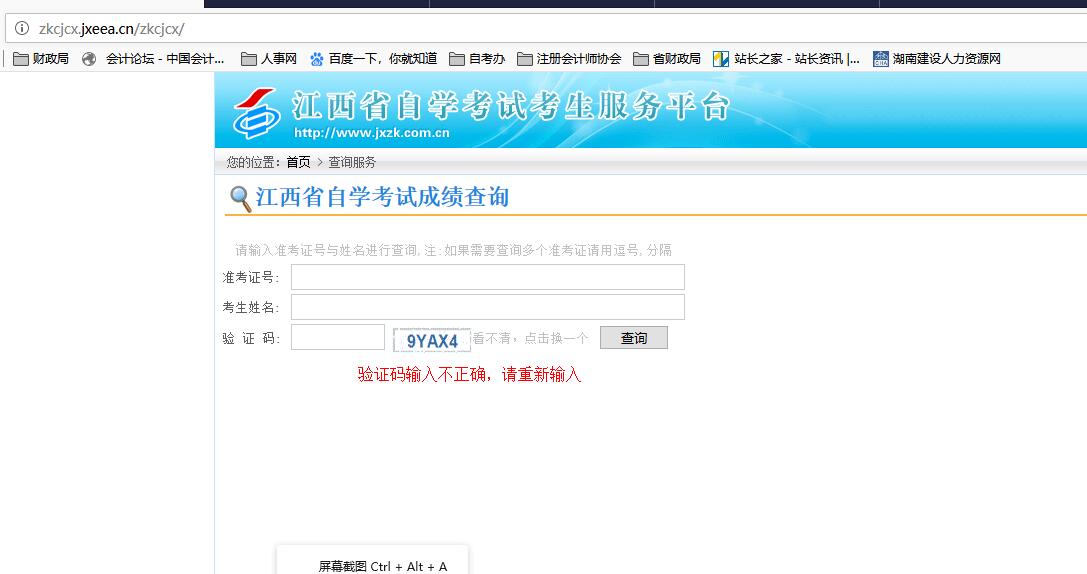Viewport: 1087px width, 574px height.
Task: Open 站长之家 - 站长资讯 bookmark
Action: (797, 59)
